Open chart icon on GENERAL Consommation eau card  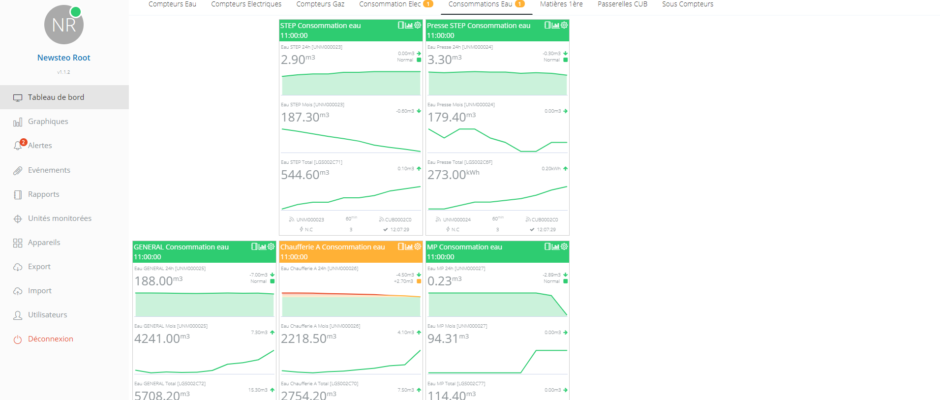(263, 246)
